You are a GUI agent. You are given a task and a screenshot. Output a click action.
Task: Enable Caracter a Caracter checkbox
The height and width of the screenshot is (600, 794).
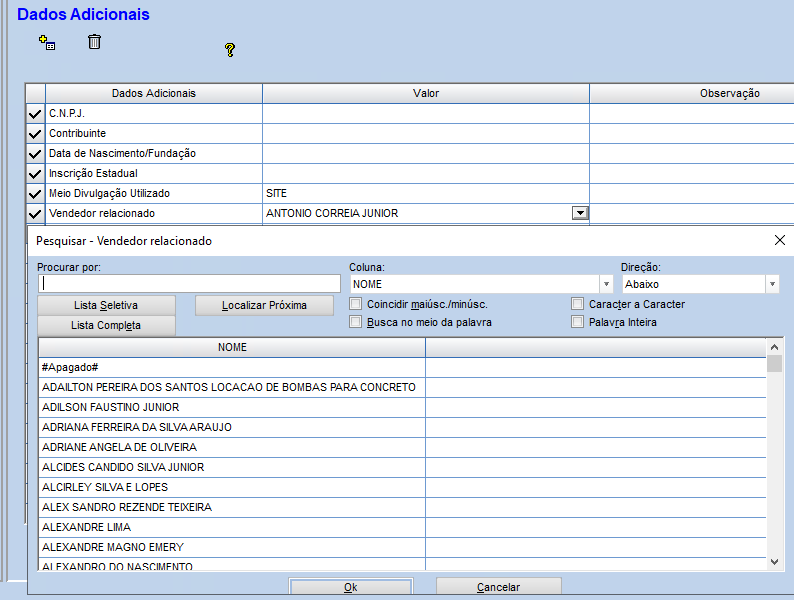[577, 304]
